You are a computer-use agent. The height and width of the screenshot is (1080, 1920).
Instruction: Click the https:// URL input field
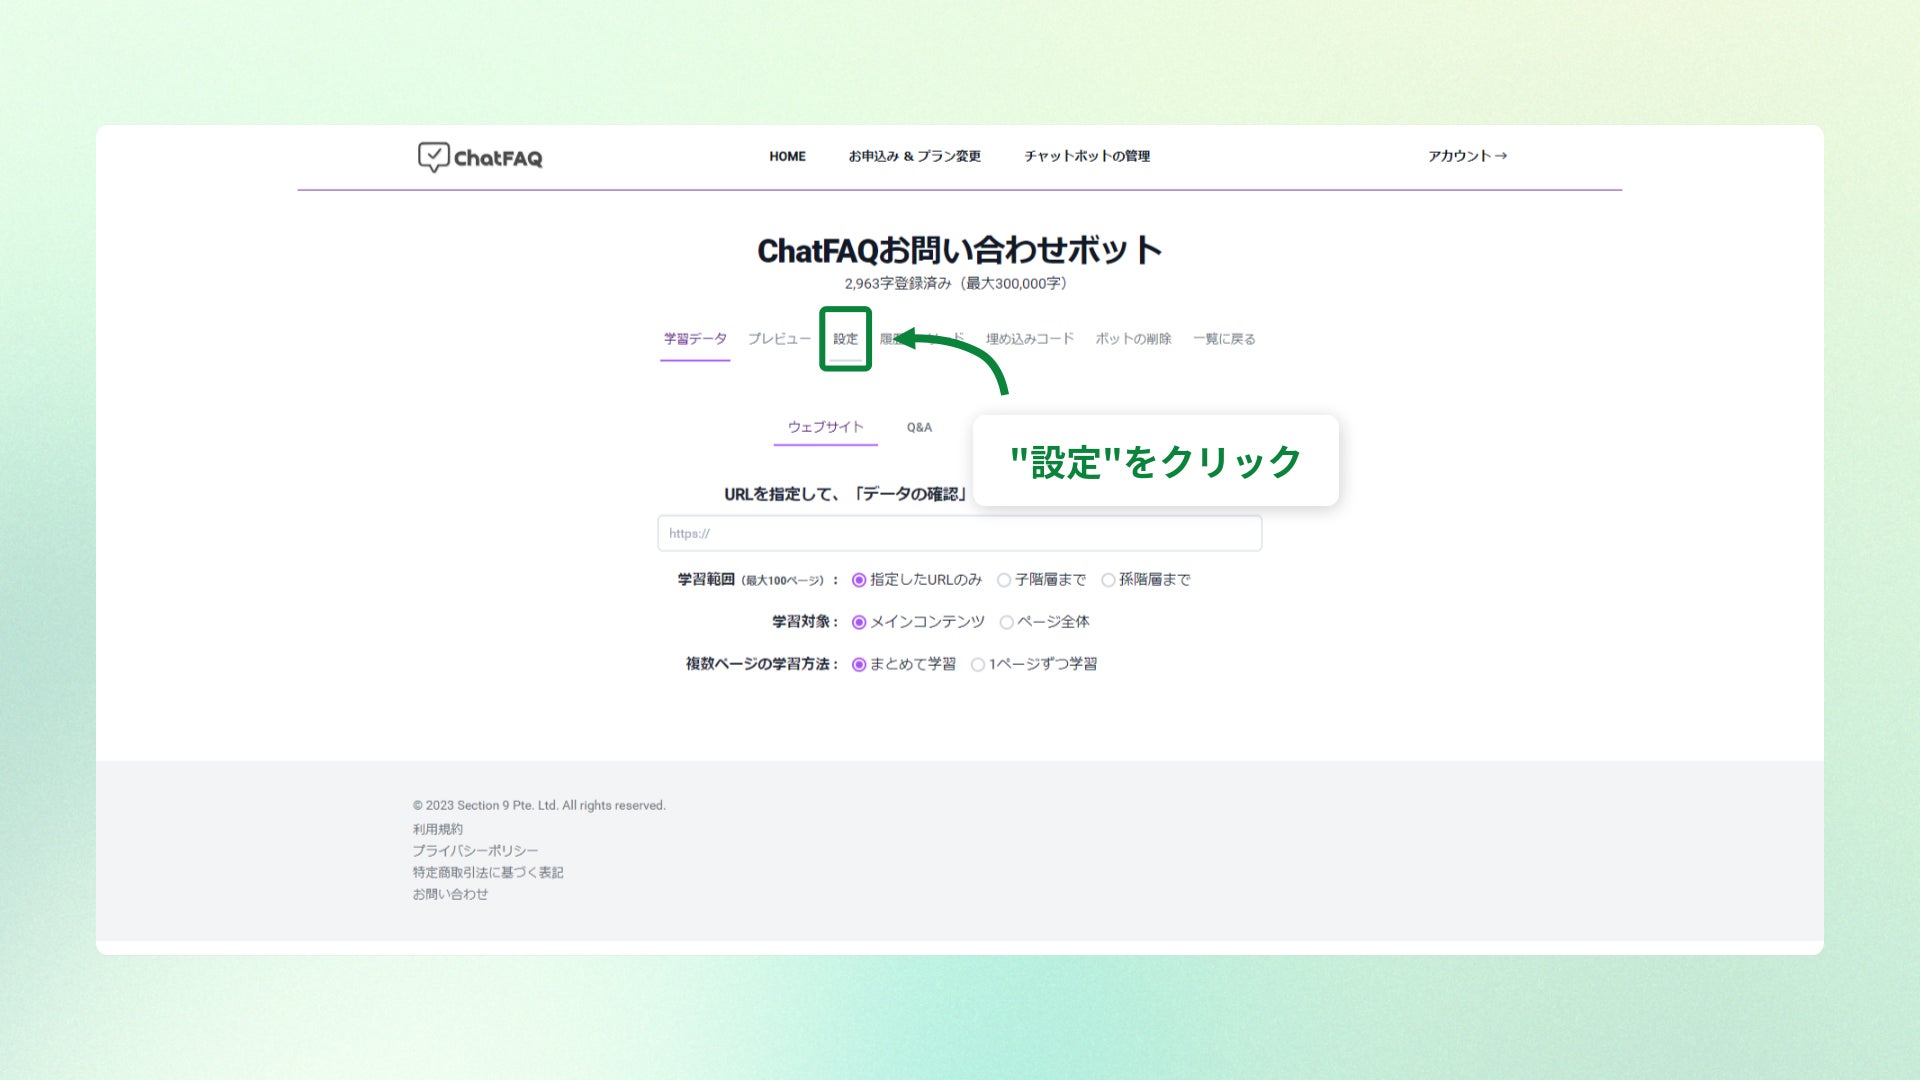point(959,534)
